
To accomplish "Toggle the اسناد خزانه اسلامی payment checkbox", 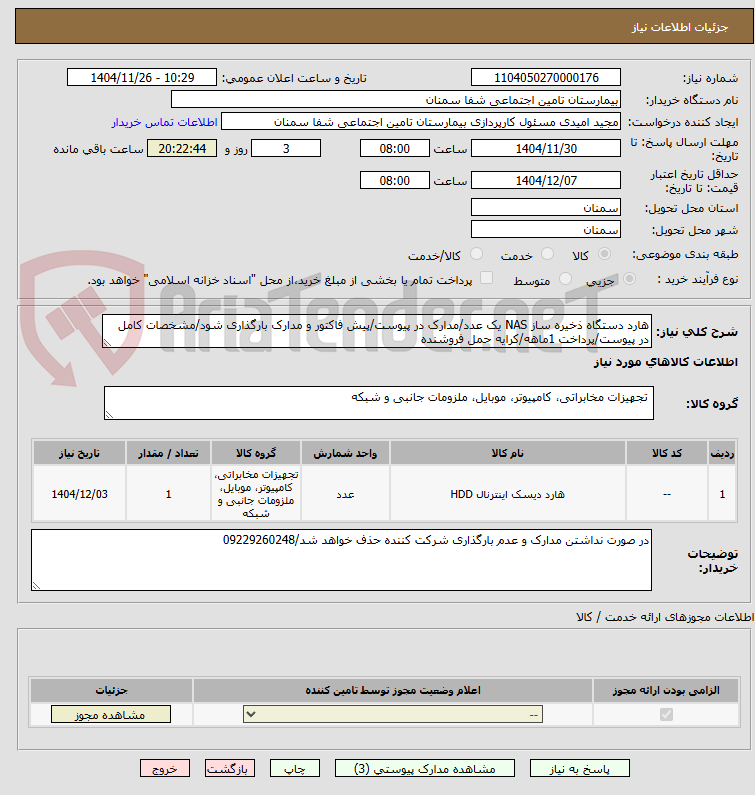I will pos(486,278).
